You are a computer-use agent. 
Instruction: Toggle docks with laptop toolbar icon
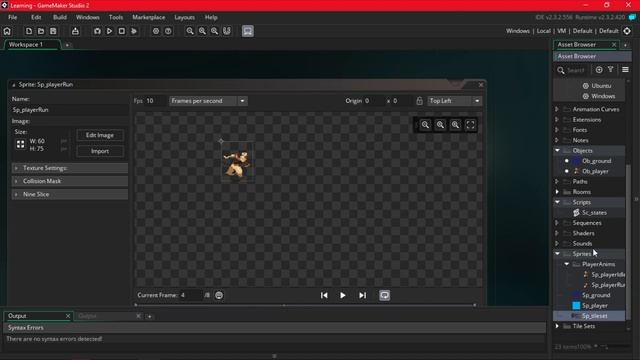click(x=248, y=31)
